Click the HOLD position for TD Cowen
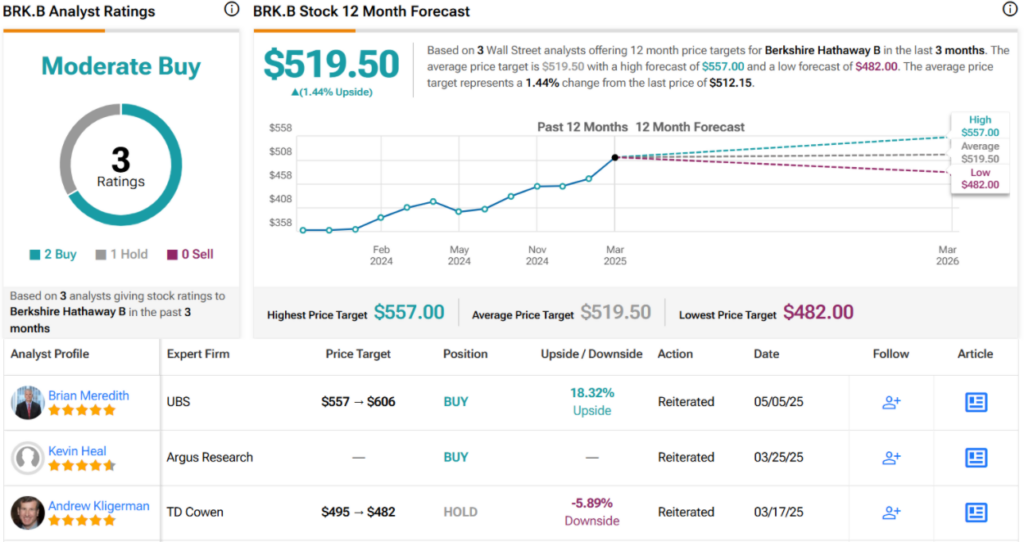The image size is (1024, 542). click(x=460, y=513)
